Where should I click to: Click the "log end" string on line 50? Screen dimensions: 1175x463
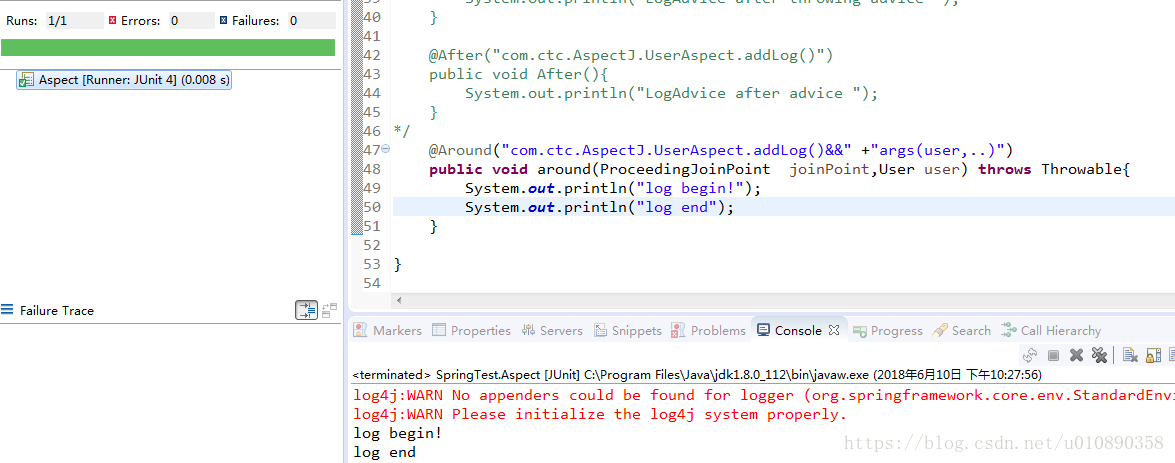[675, 207]
